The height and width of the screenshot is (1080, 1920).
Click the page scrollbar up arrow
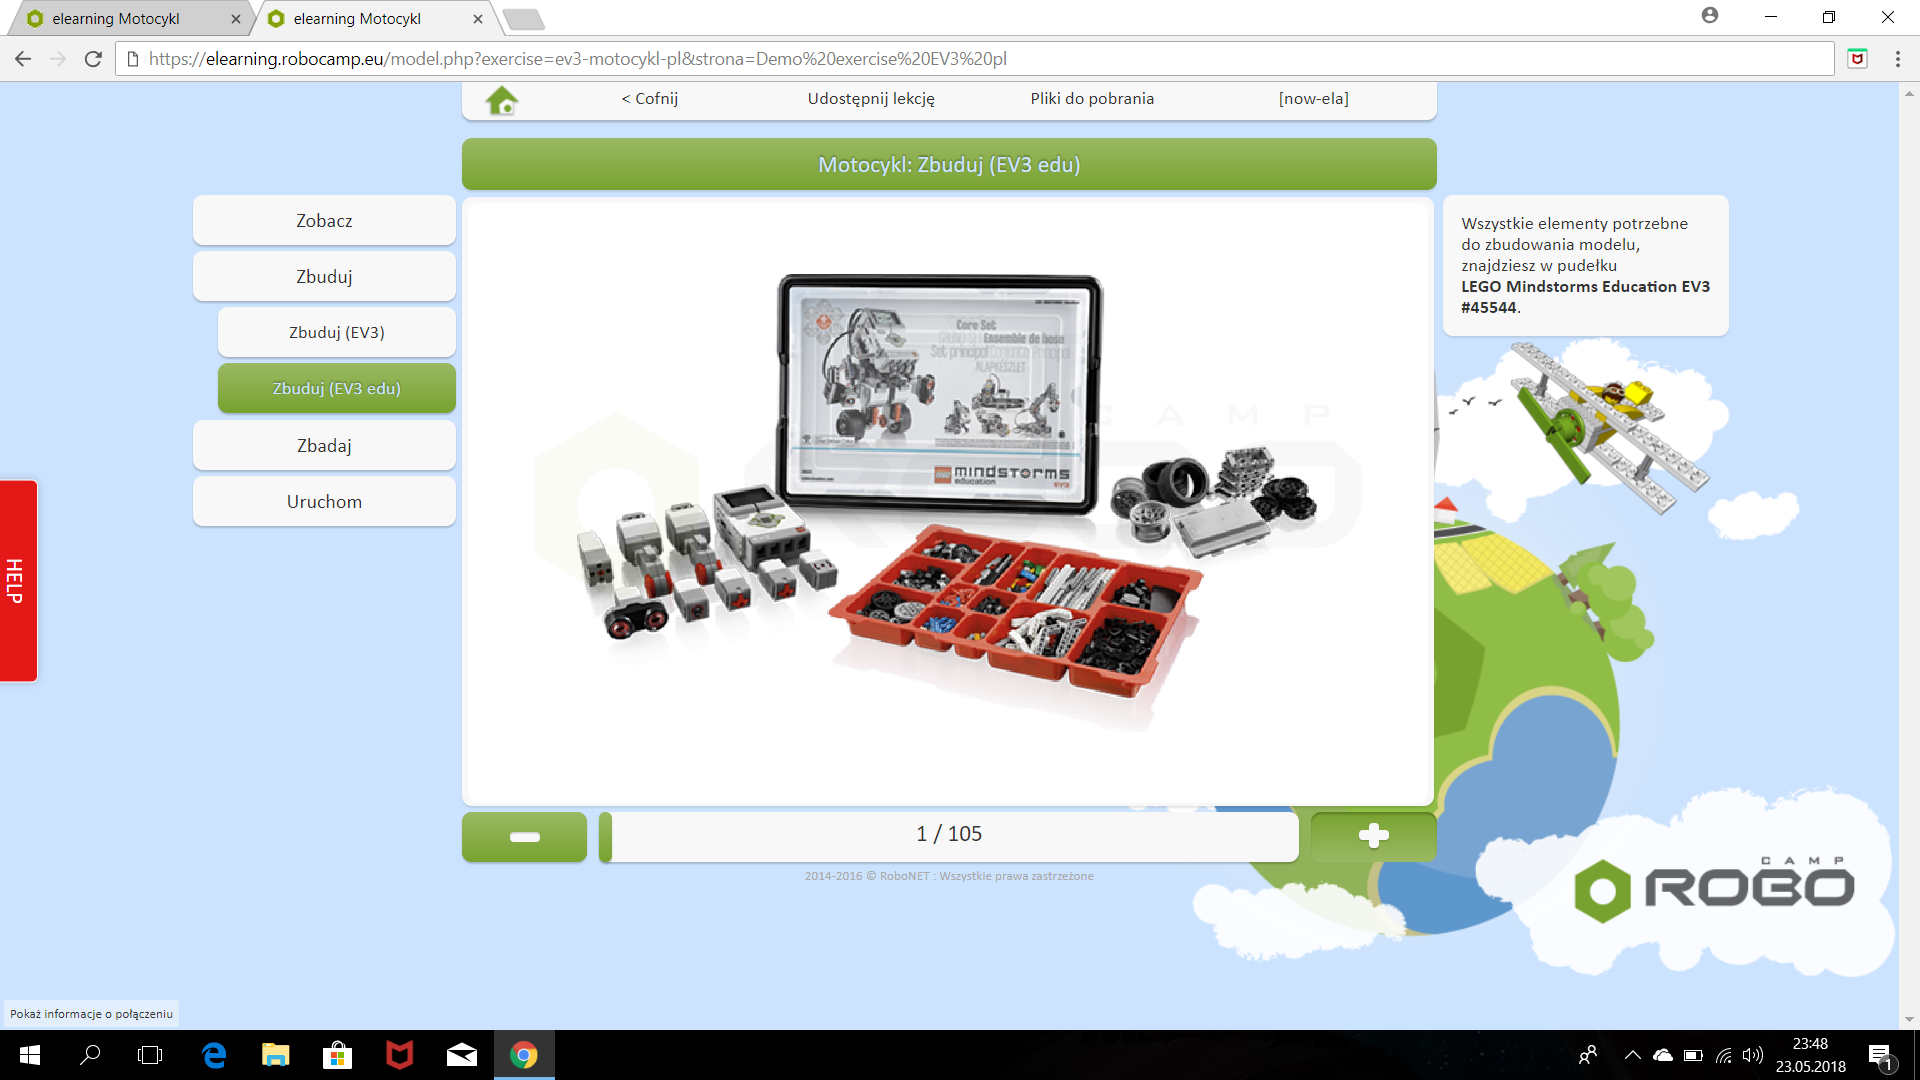coord(1909,93)
